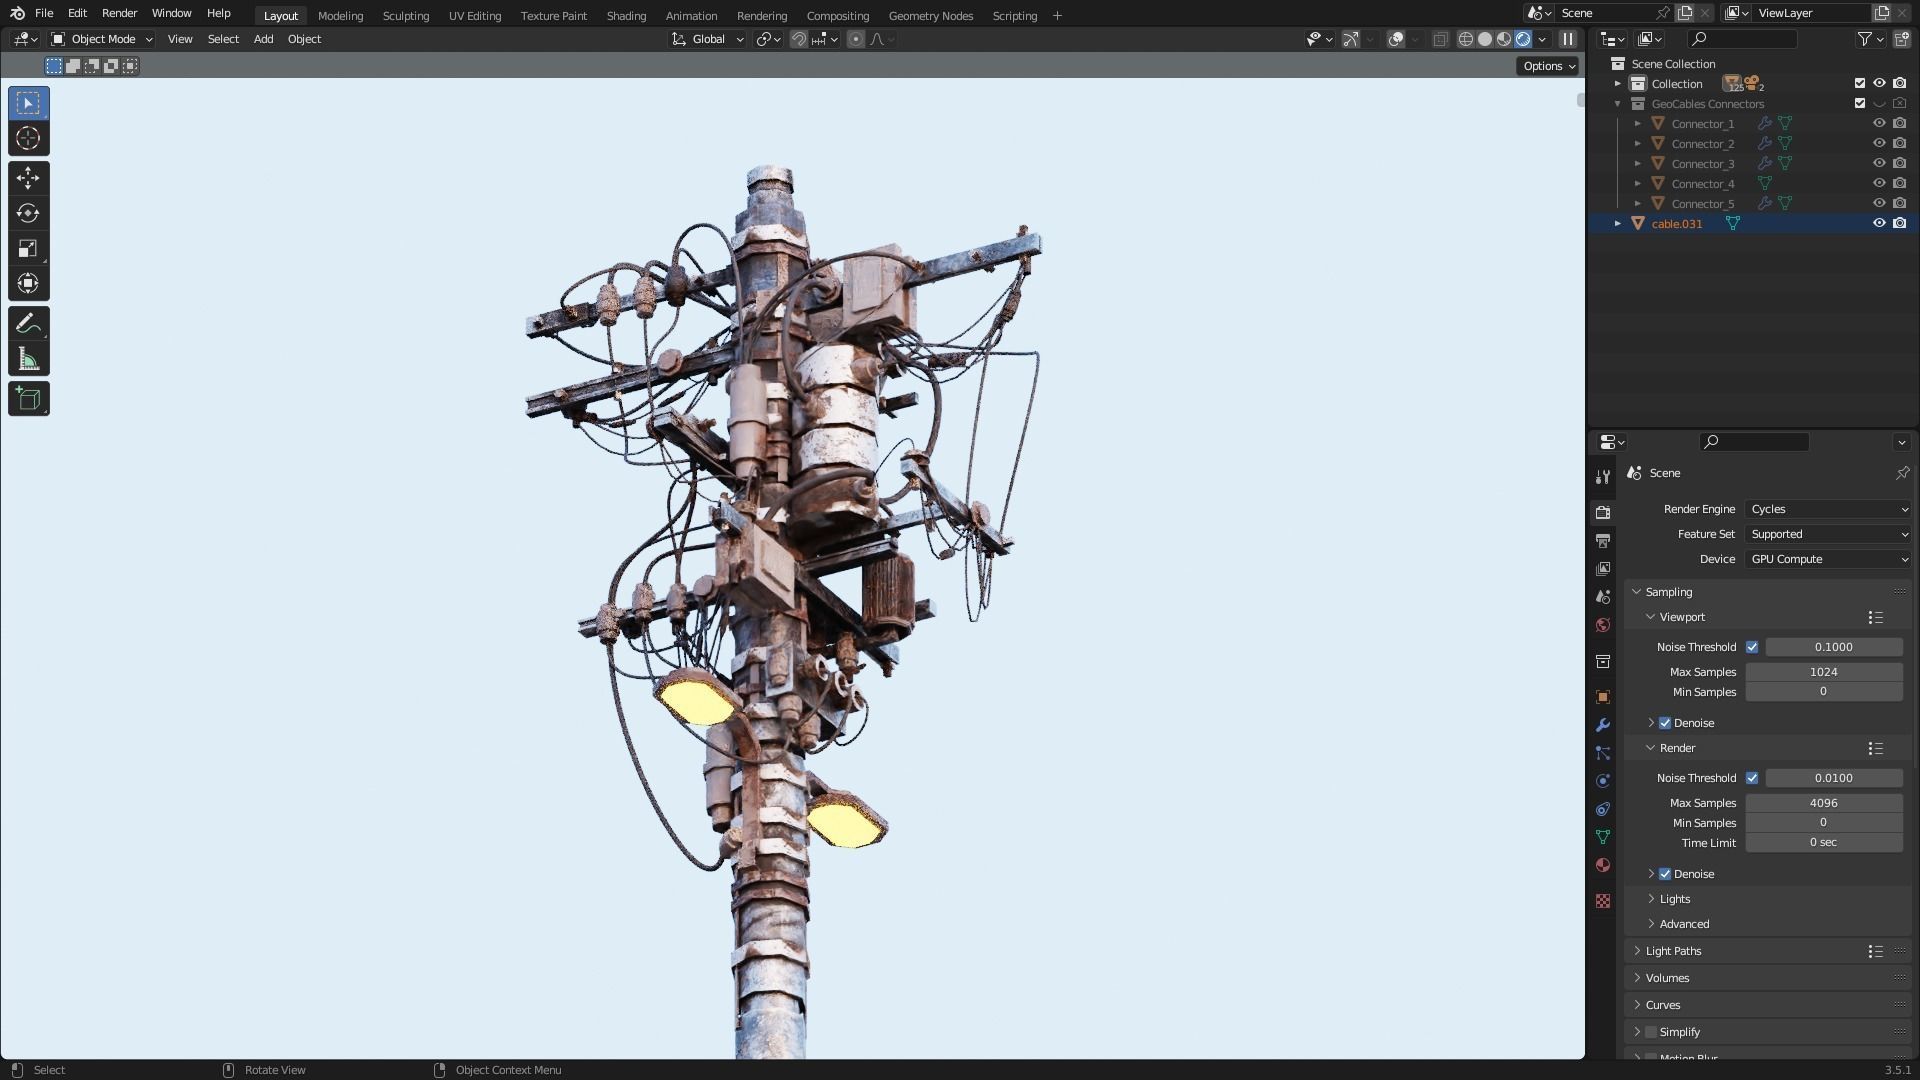1920x1080 pixels.
Task: Expand the cable.031 tree item
Action: [1617, 224]
